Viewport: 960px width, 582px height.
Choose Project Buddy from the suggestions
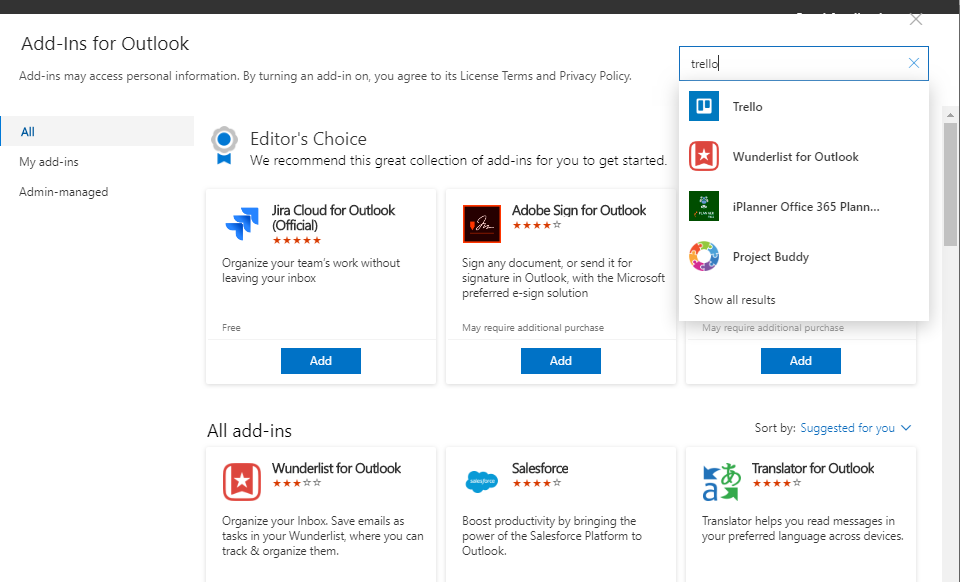point(804,257)
